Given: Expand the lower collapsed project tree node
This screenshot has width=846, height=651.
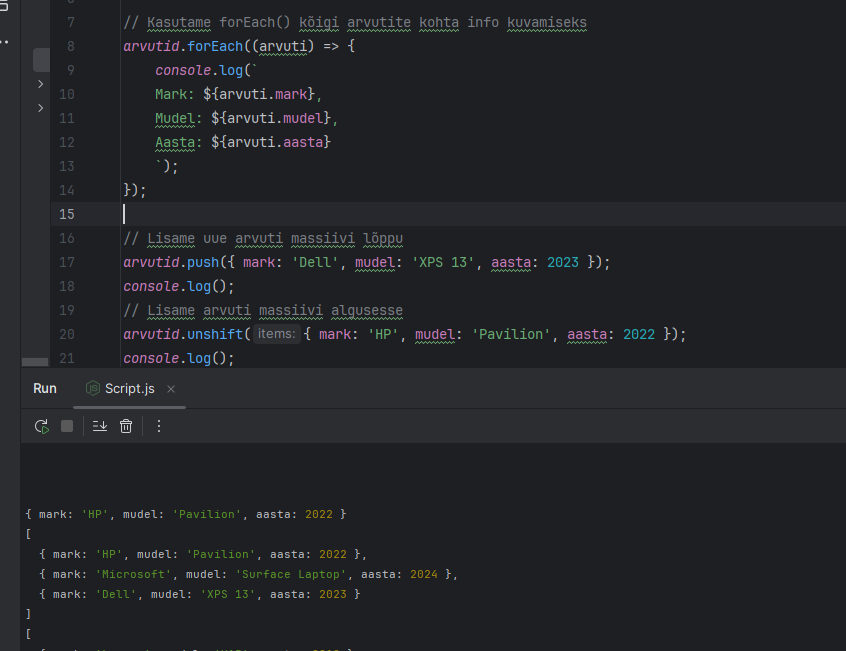Looking at the screenshot, I should tap(40, 108).
